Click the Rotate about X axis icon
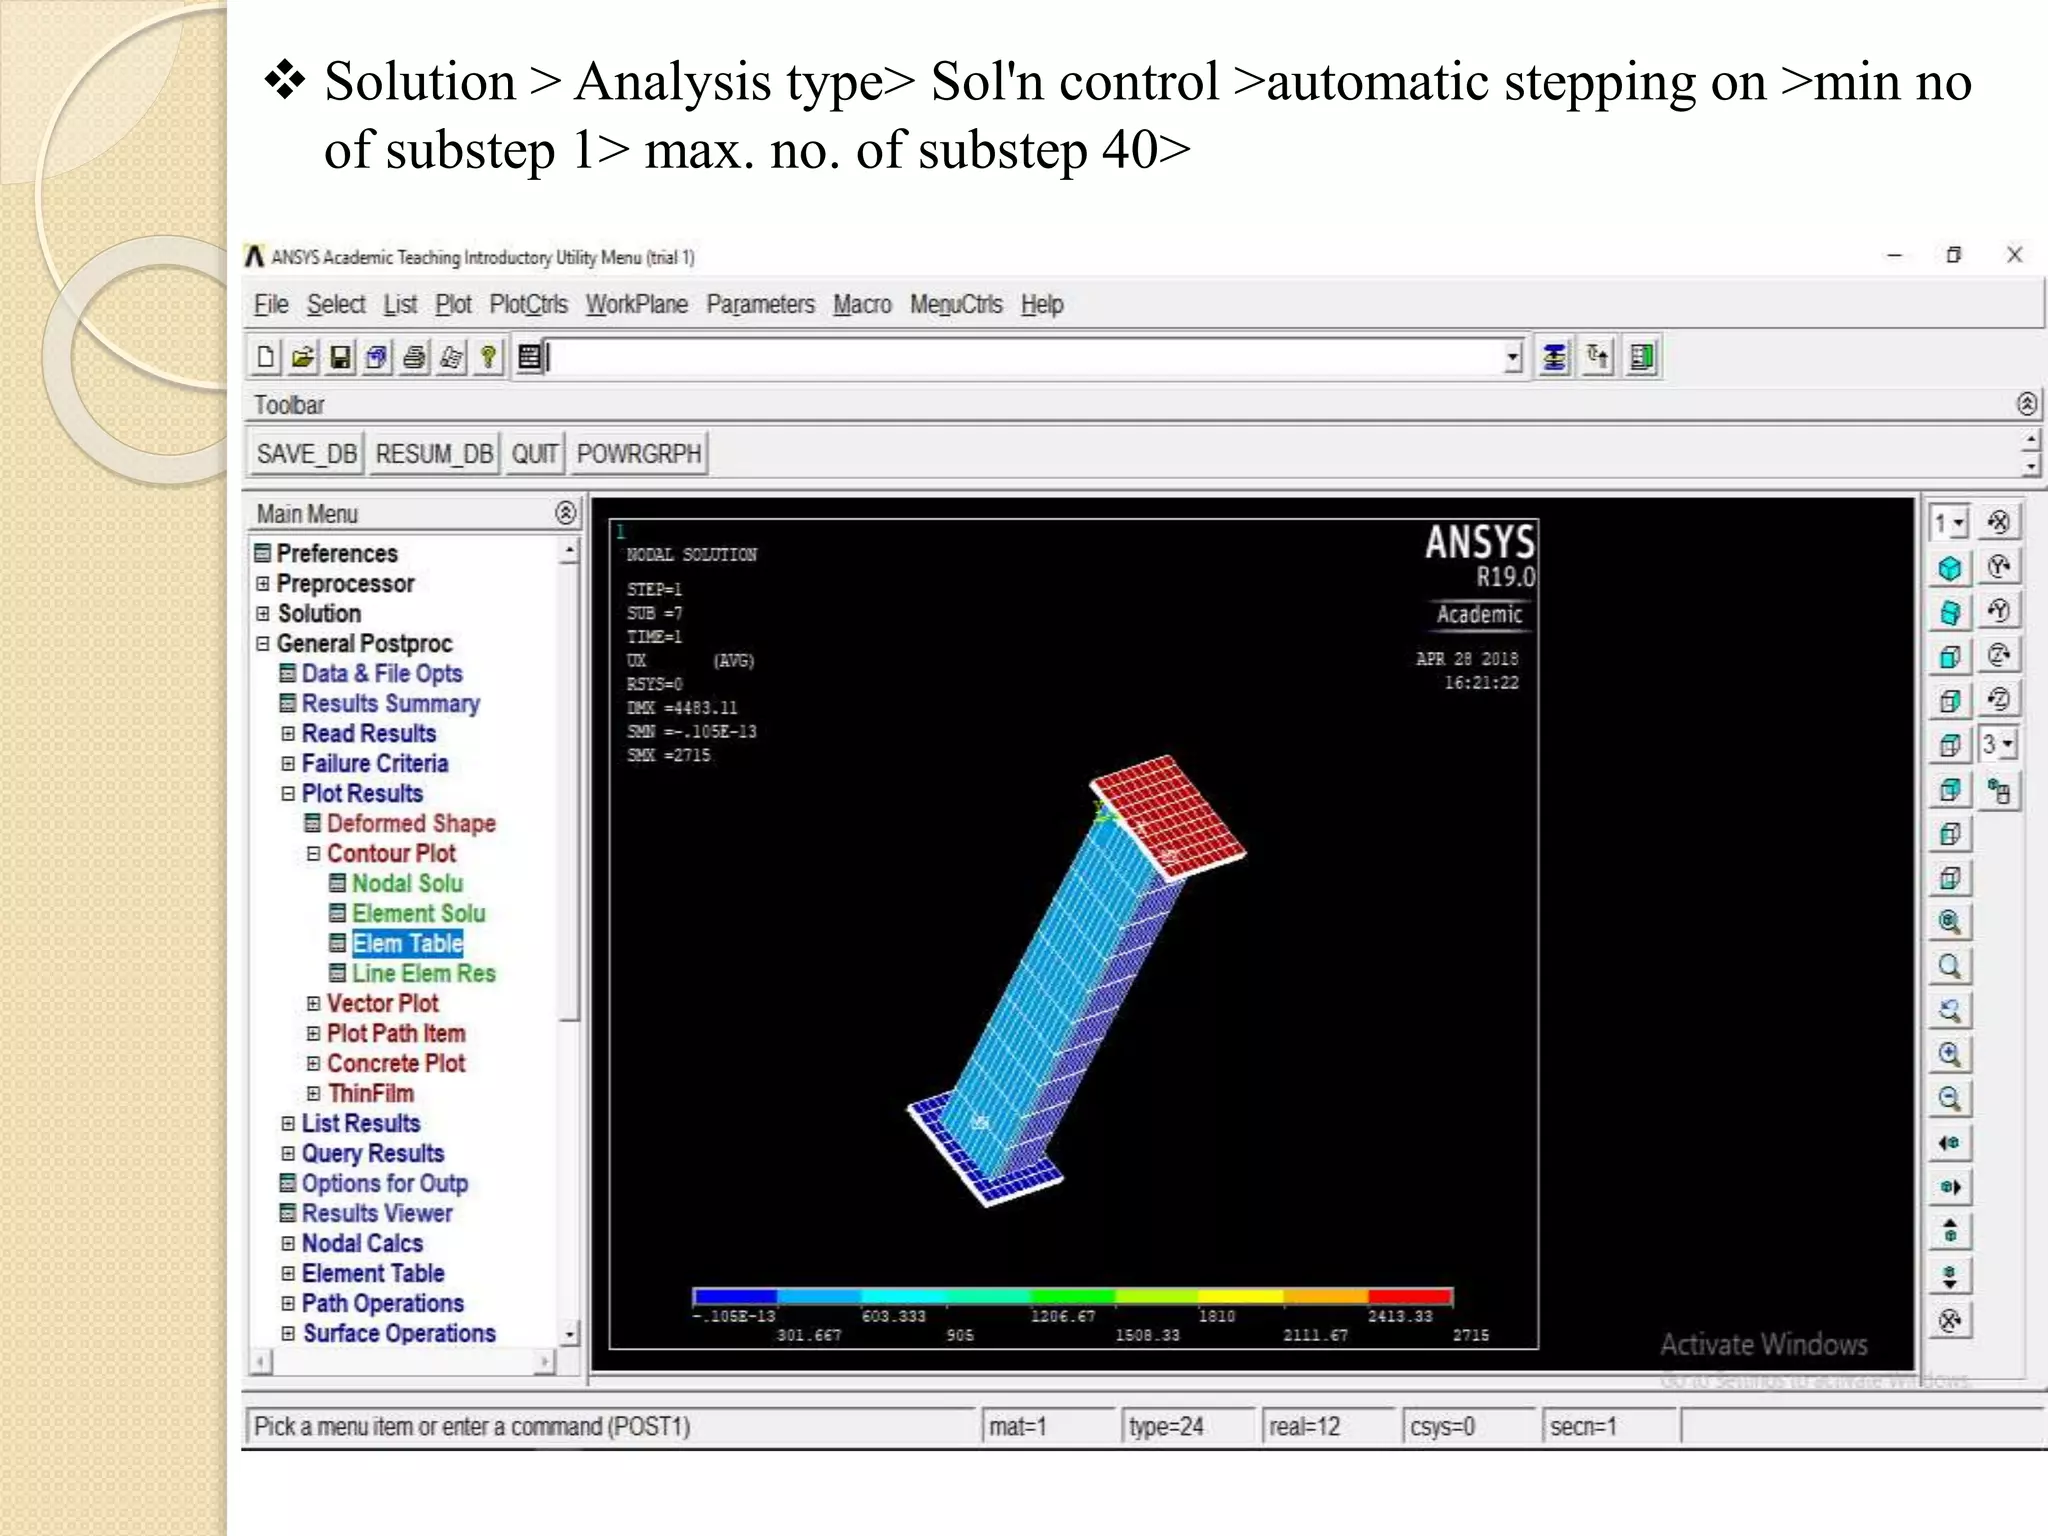This screenshot has width=2048, height=1536. pyautogui.click(x=1999, y=522)
